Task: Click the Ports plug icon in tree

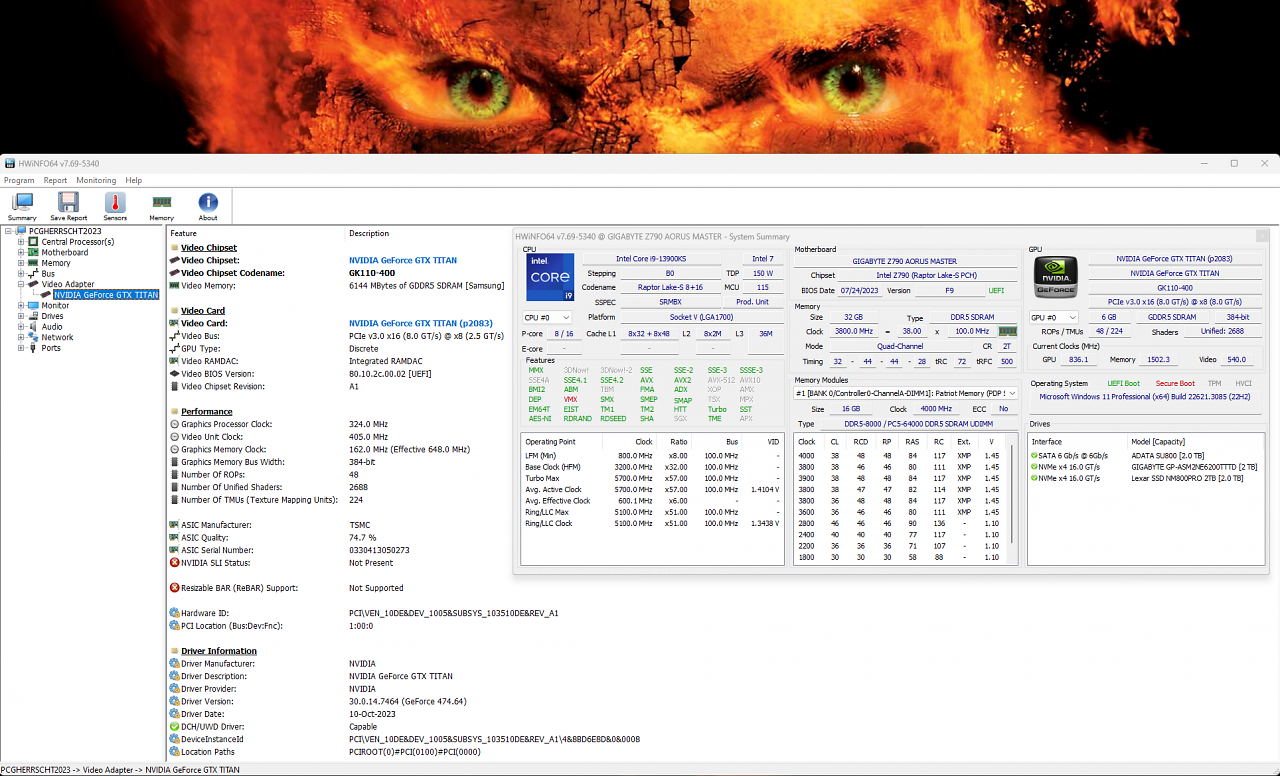Action: click(x=34, y=348)
